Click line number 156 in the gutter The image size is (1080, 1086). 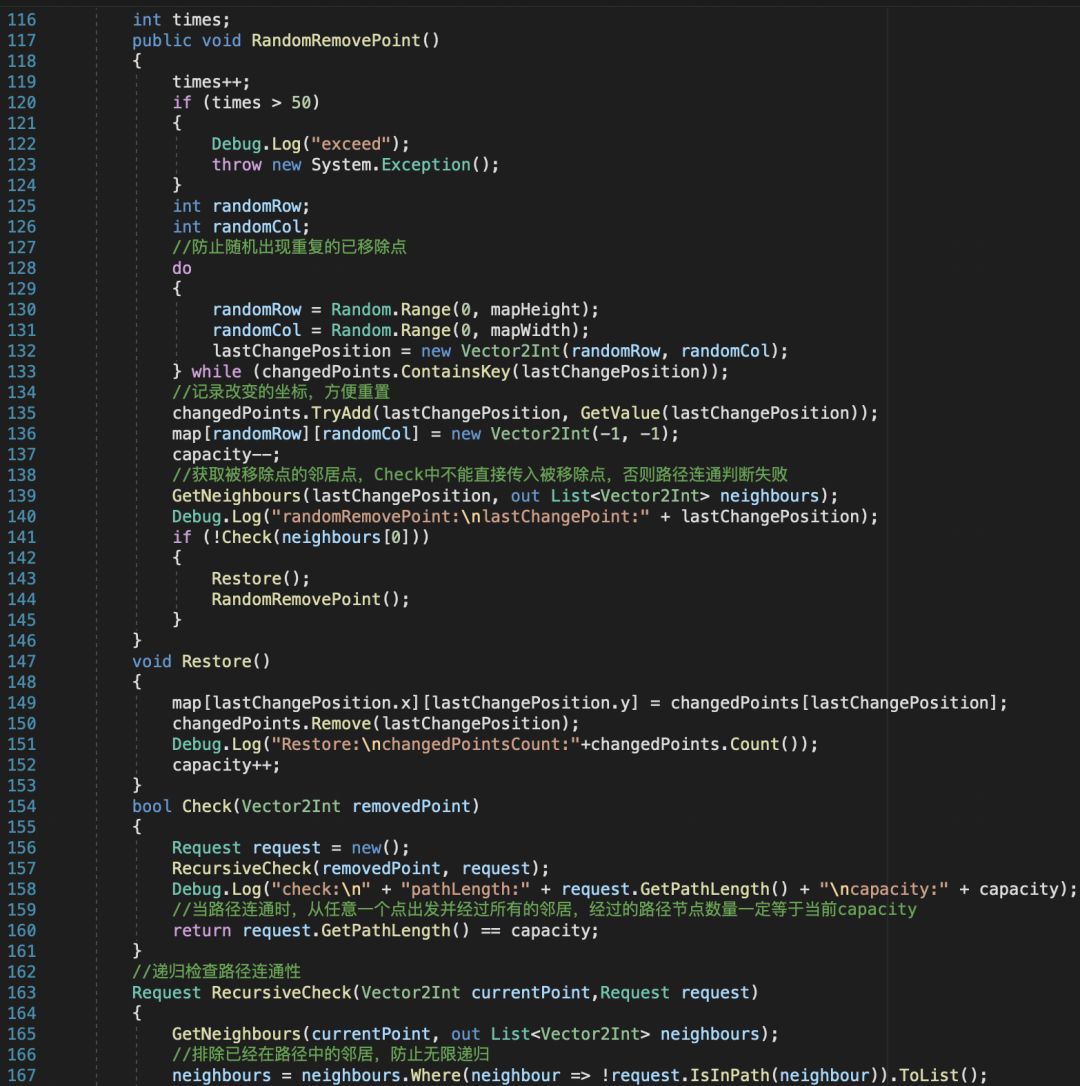coord(21,848)
